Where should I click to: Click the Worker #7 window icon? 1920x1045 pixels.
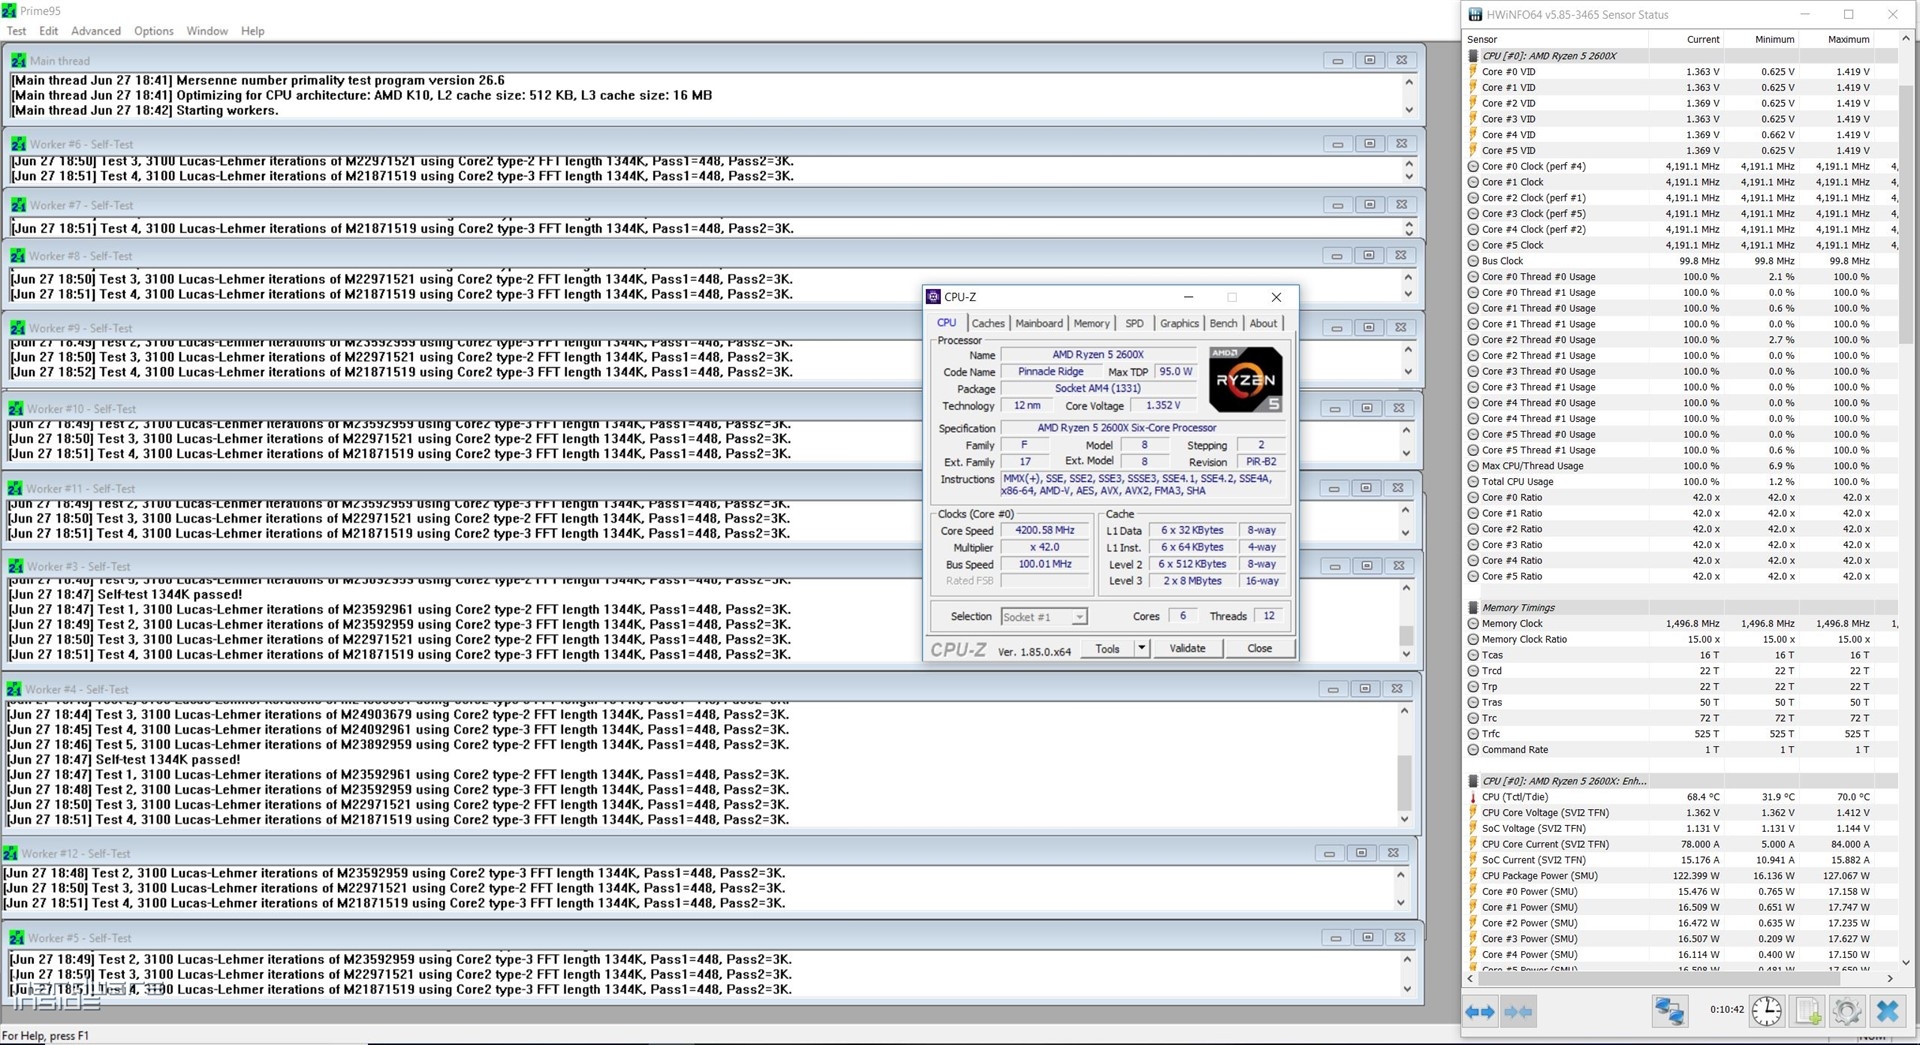coord(18,205)
